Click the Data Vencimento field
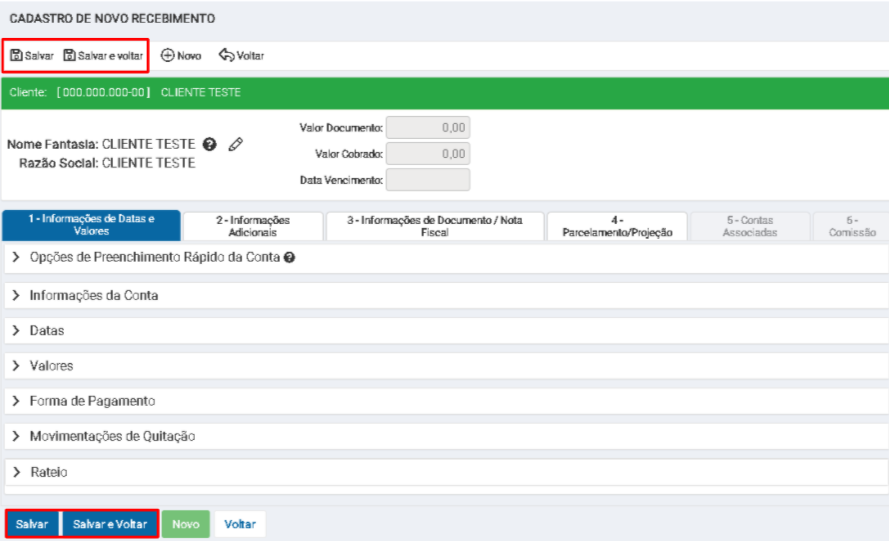Image resolution: width=889 pixels, height=541 pixels. click(428, 180)
